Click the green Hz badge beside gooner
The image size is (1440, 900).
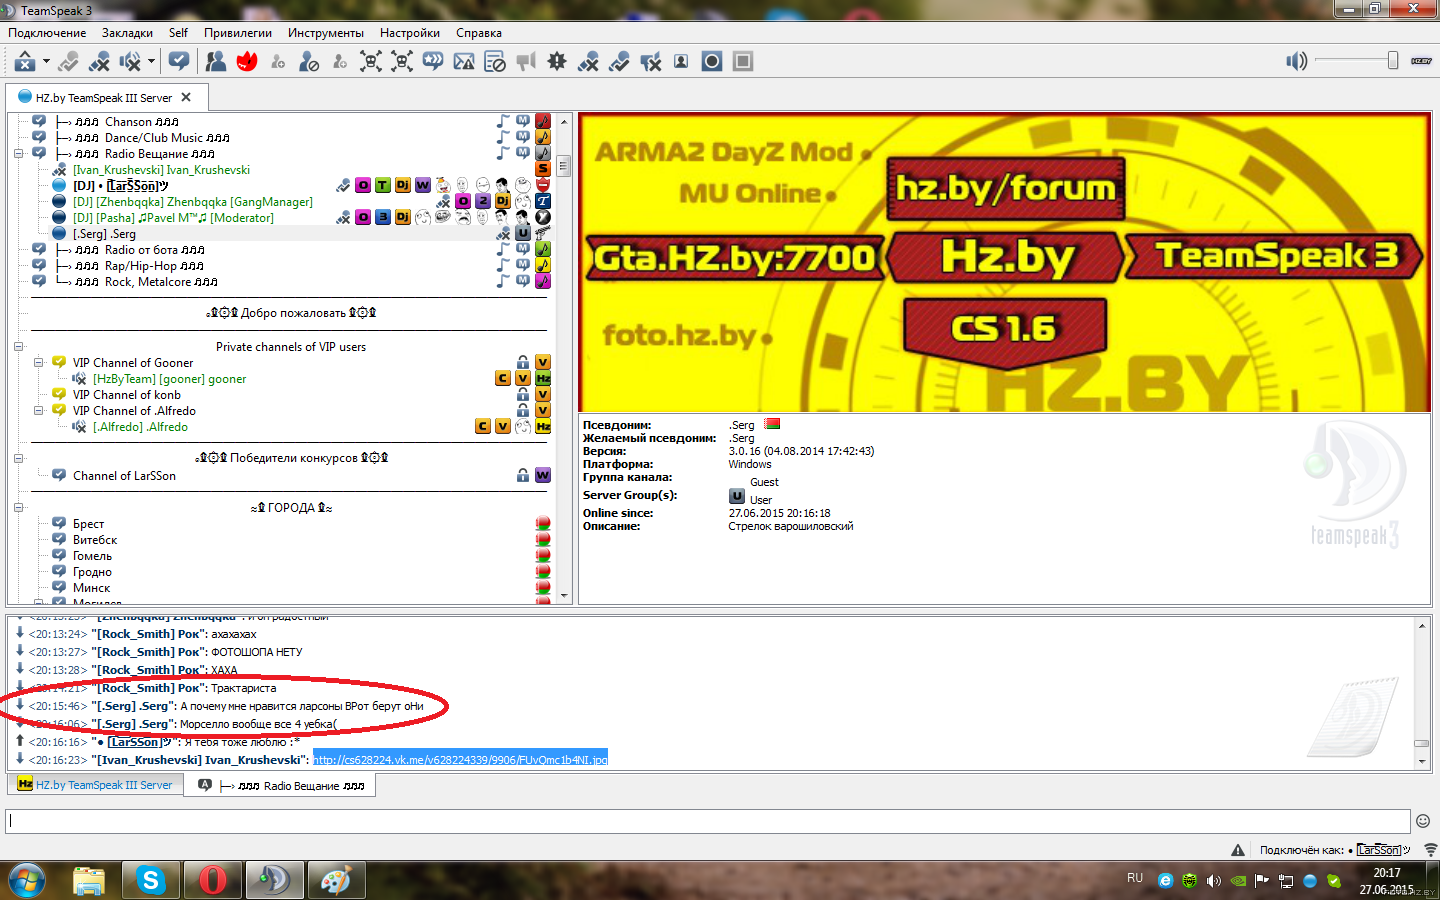point(543,378)
